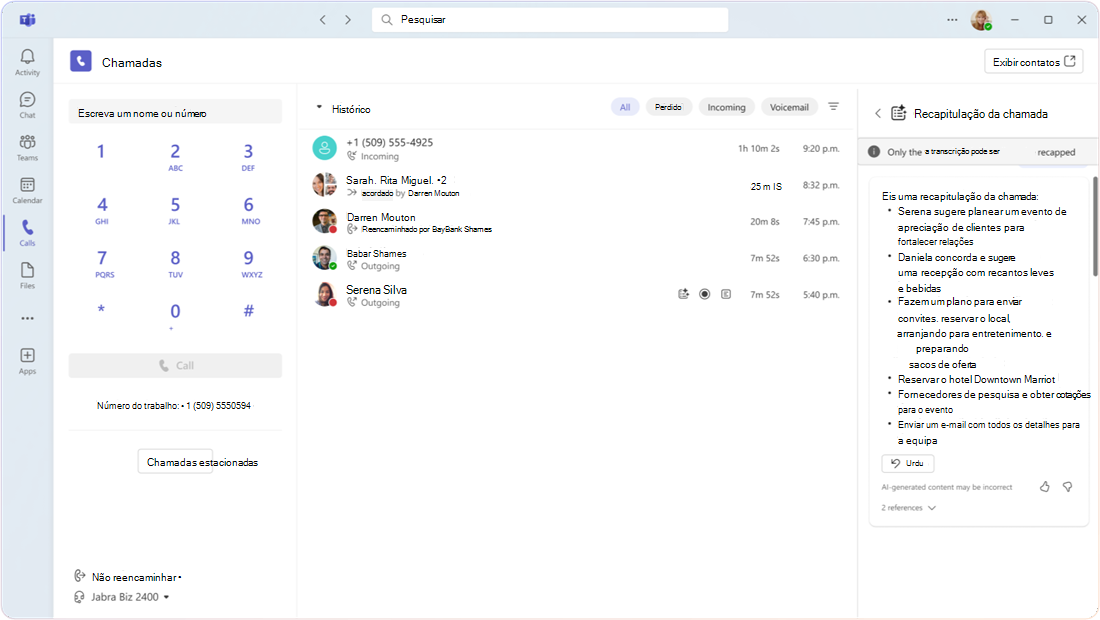Click the name or number input field
This screenshot has width=1100, height=620.
175,112
